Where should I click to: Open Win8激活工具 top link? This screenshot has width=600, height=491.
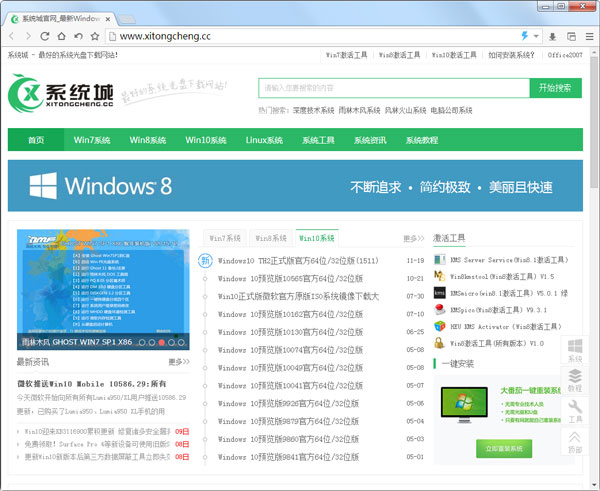pos(399,55)
